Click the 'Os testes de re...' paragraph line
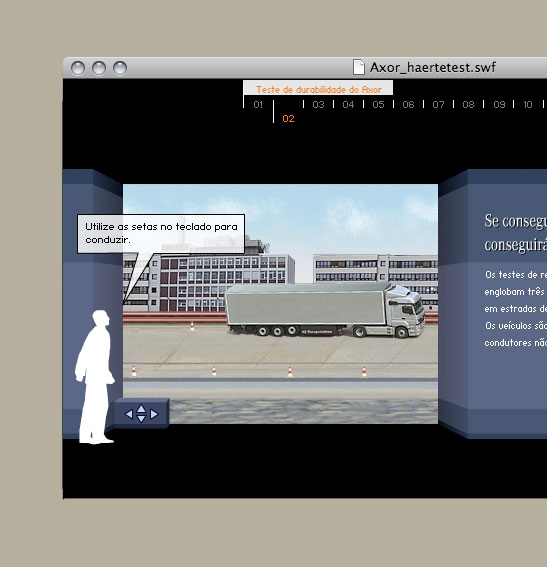This screenshot has height=567, width=547. 516,275
